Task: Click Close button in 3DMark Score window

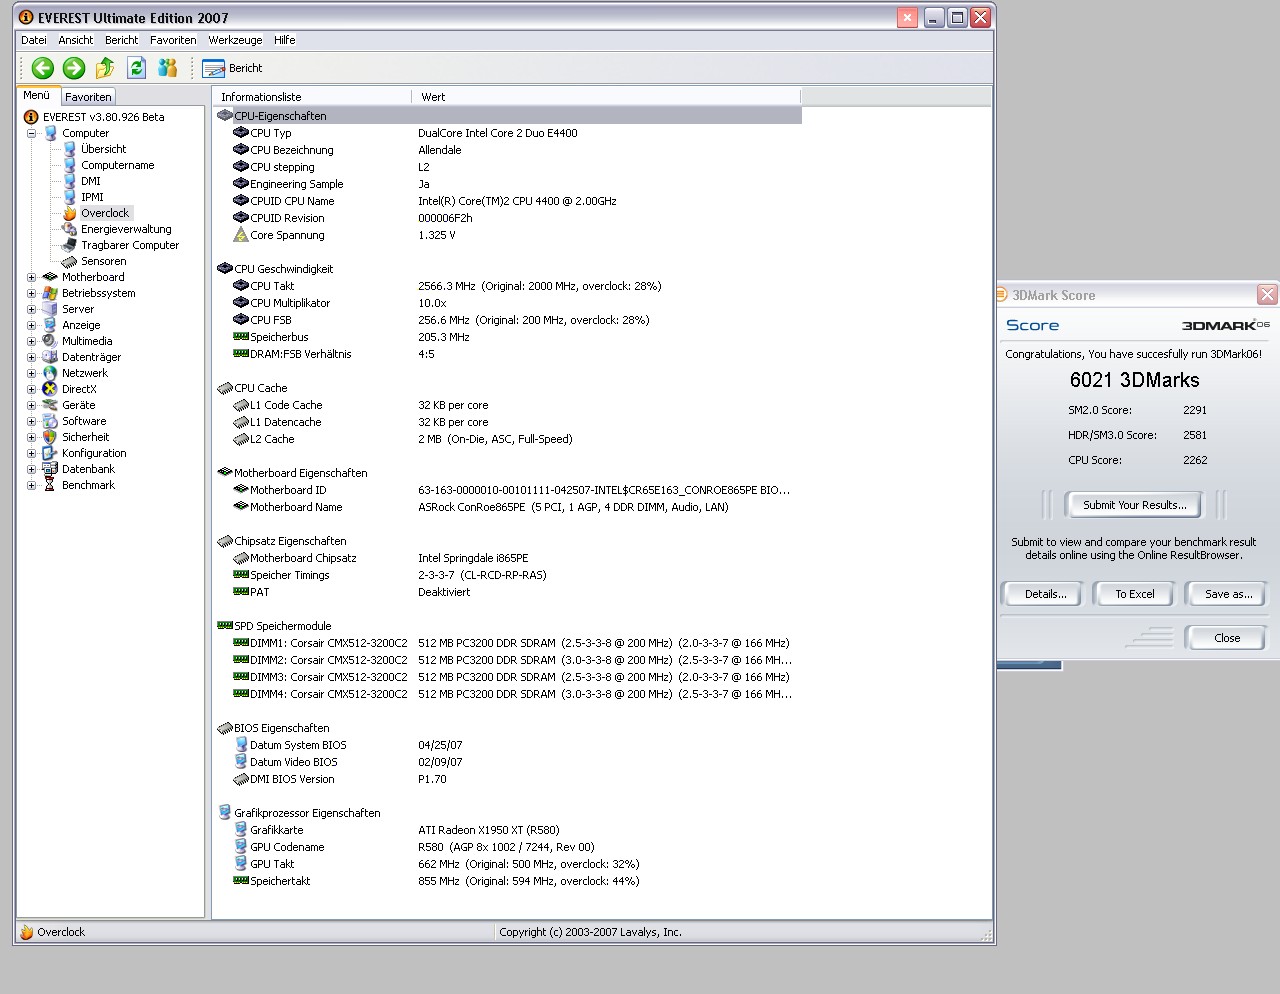Action: (1227, 638)
